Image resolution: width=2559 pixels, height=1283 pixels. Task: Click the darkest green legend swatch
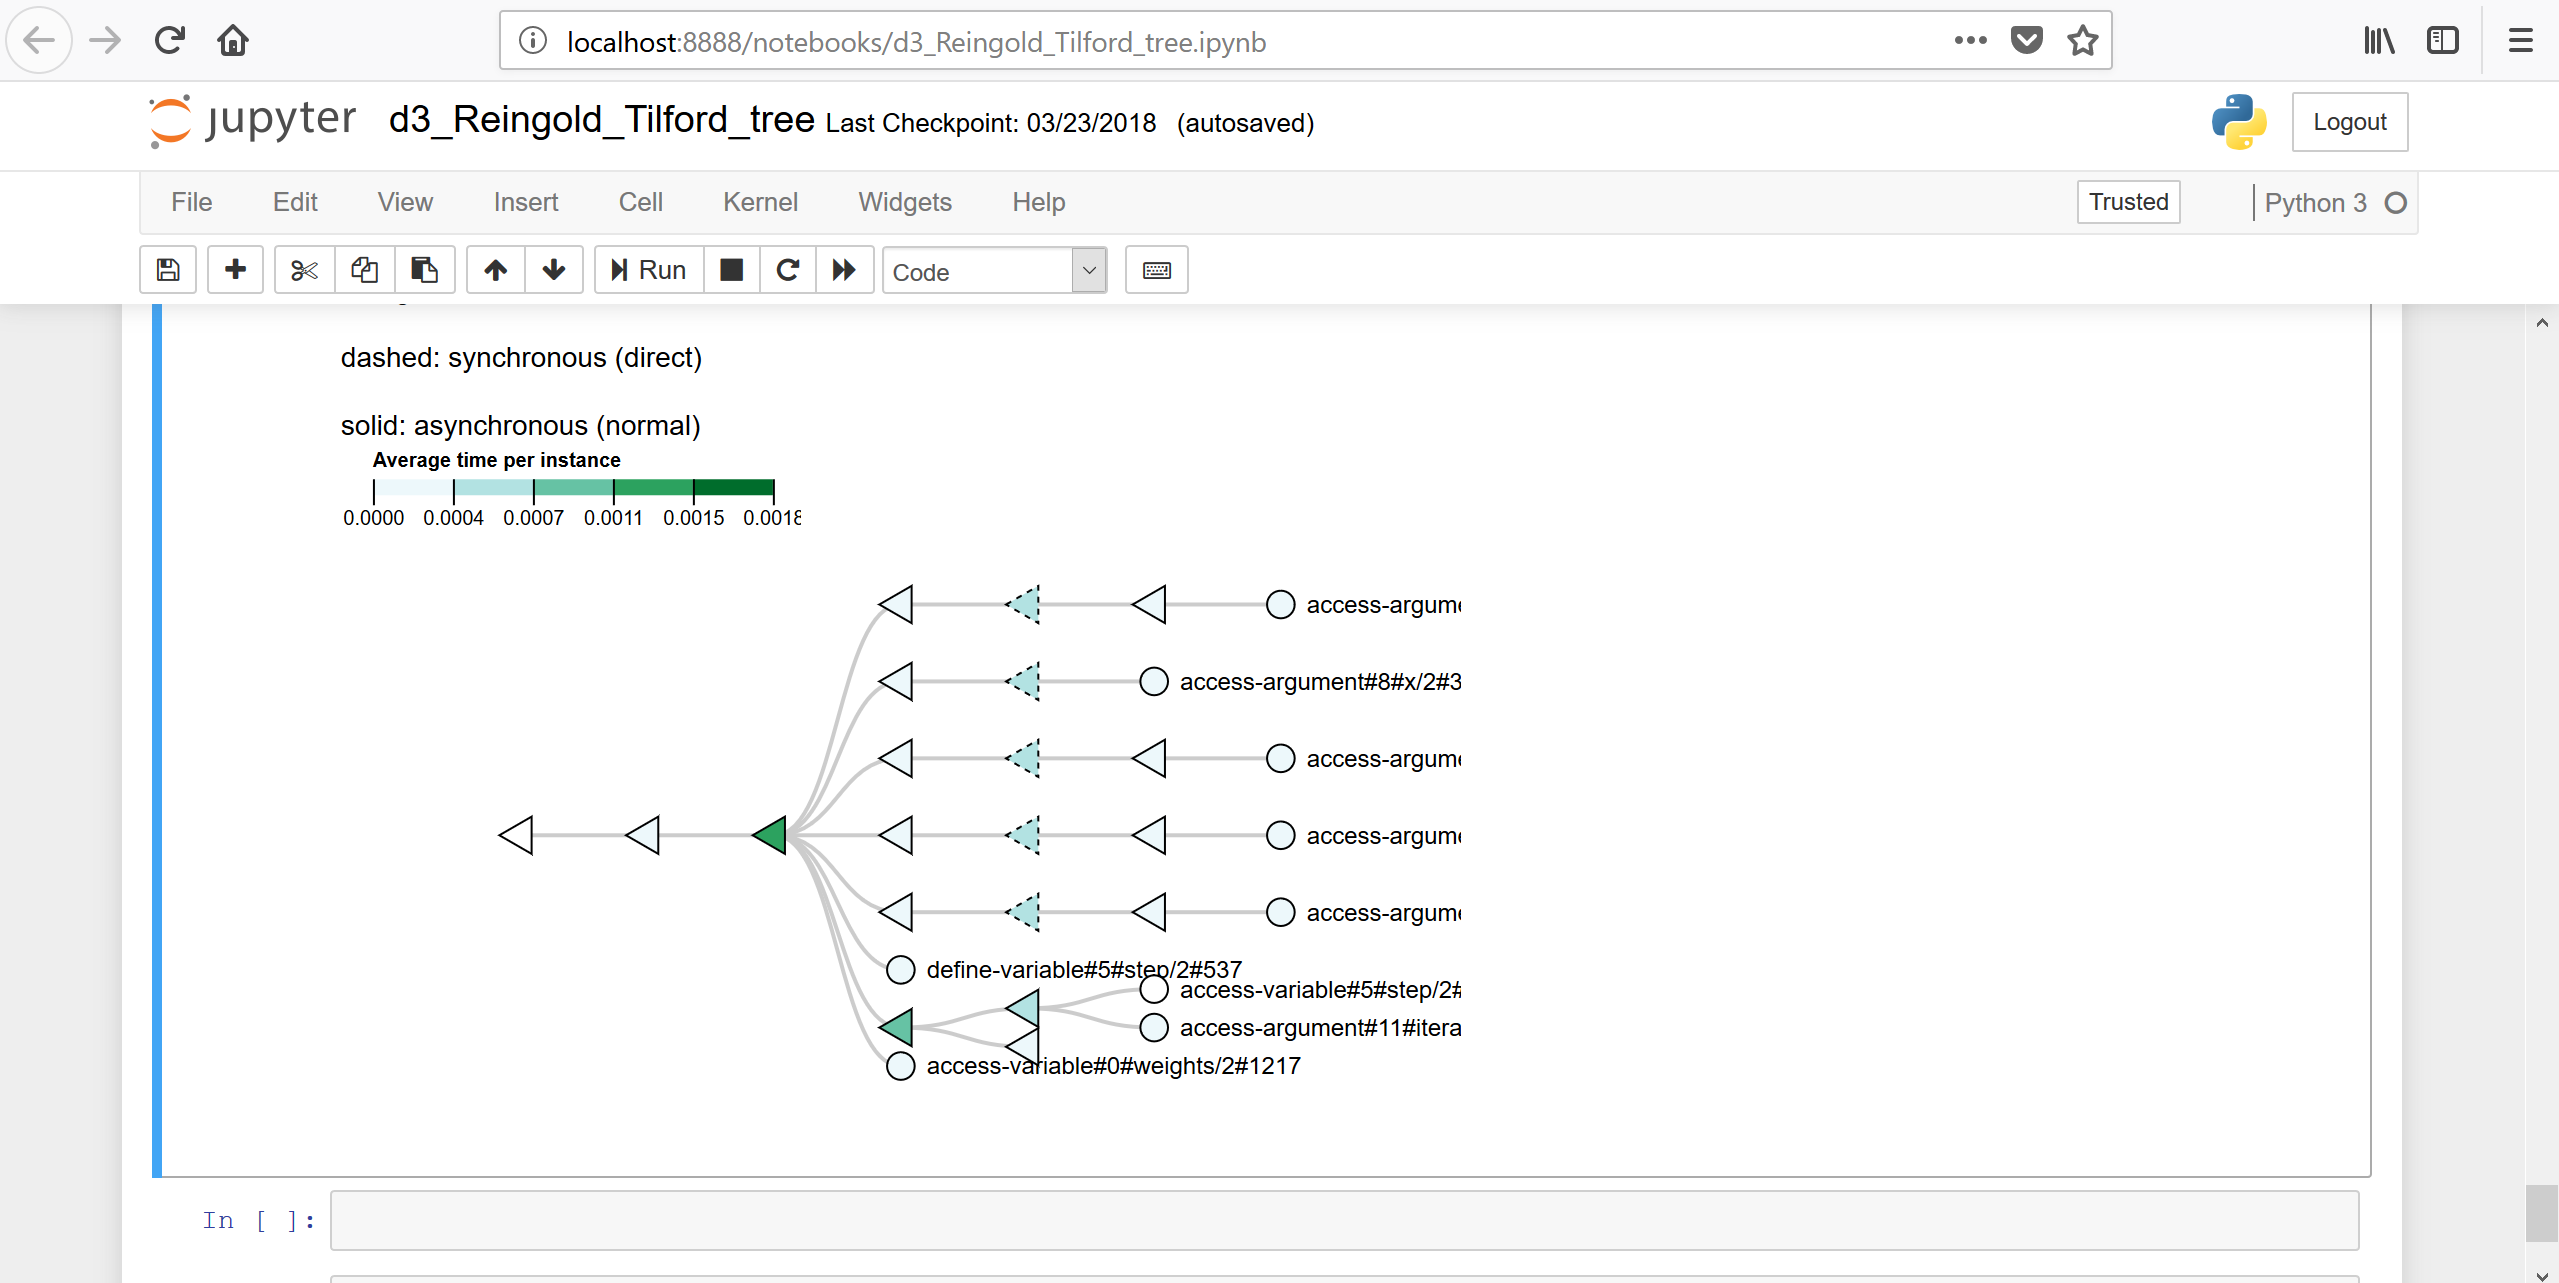click(734, 488)
